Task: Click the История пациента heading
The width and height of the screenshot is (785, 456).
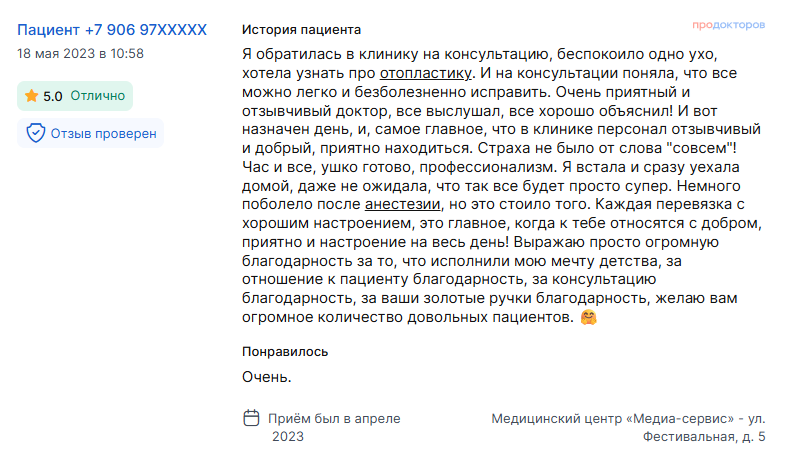Action: click(301, 30)
